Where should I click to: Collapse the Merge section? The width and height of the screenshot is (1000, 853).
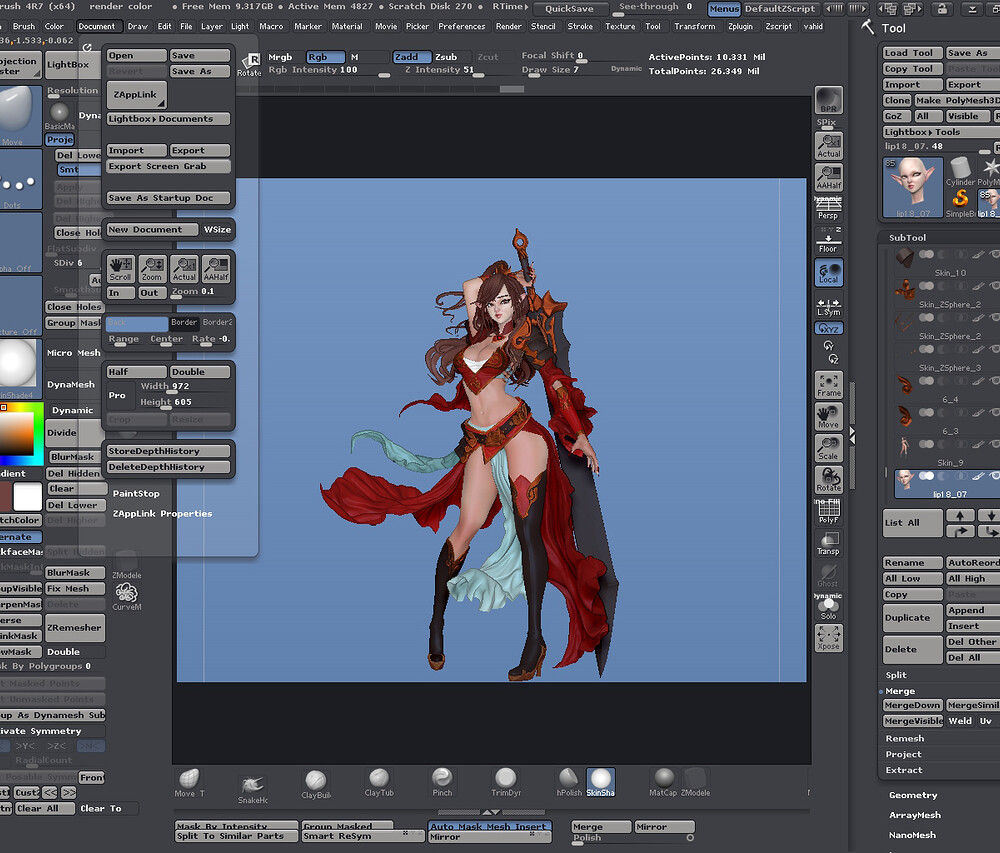click(900, 691)
